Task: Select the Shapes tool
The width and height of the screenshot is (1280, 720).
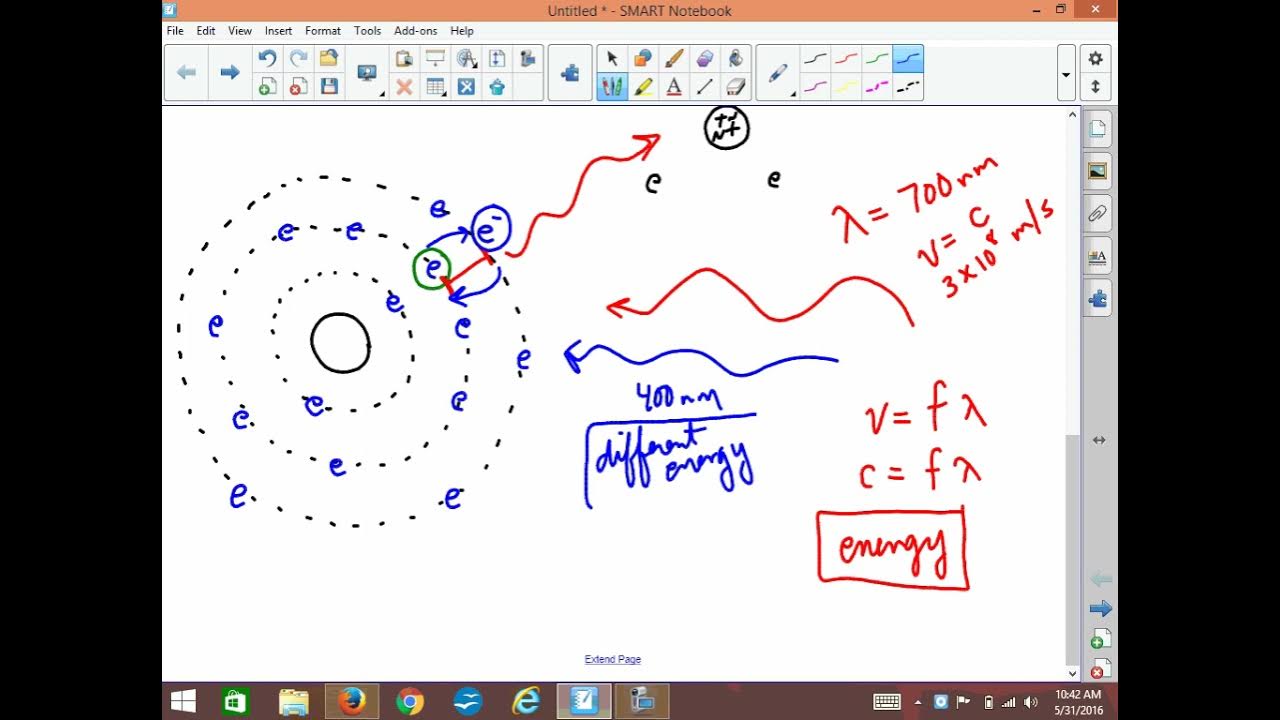Action: pyautogui.click(x=643, y=59)
